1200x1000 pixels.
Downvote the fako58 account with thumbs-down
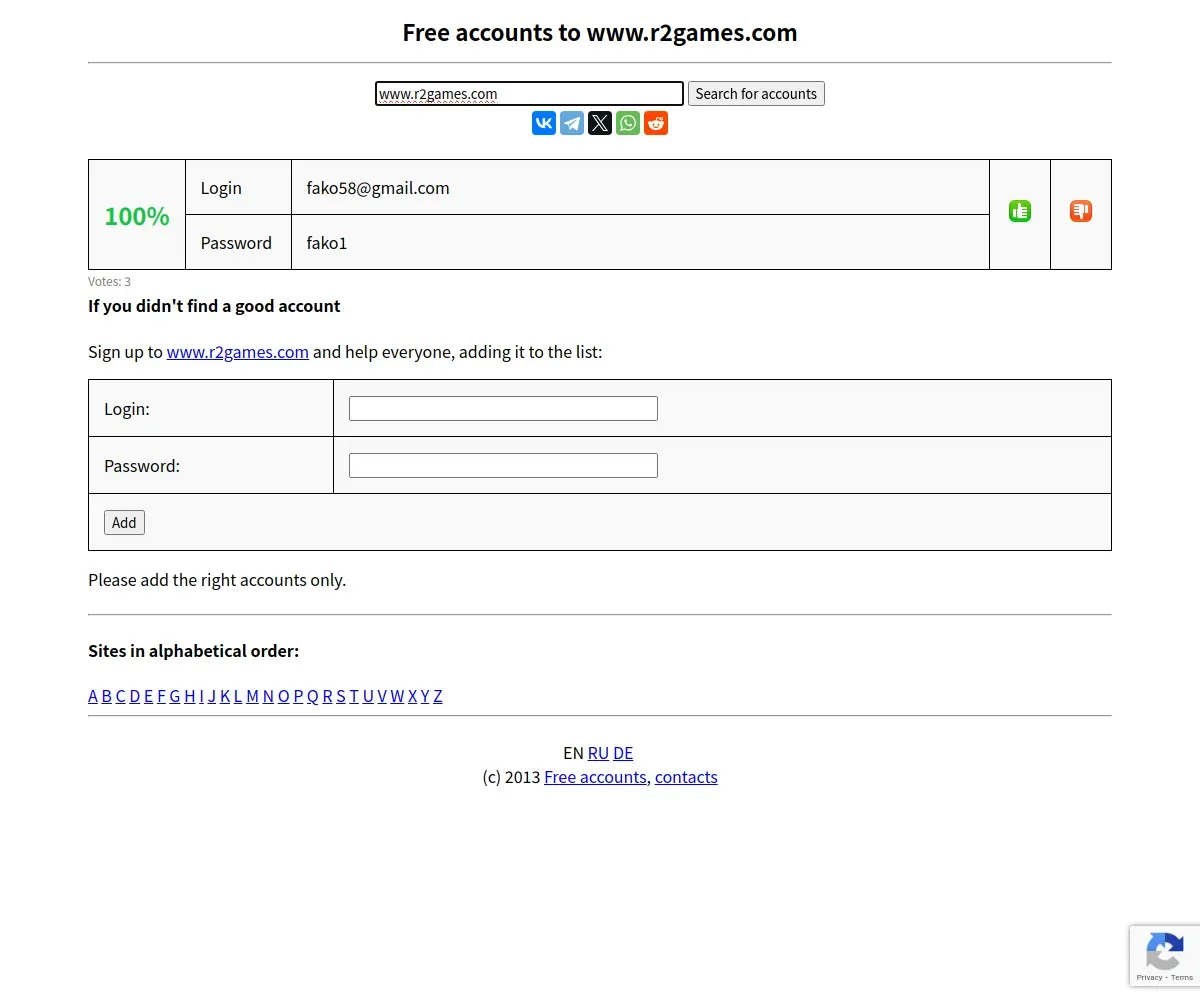coord(1081,211)
